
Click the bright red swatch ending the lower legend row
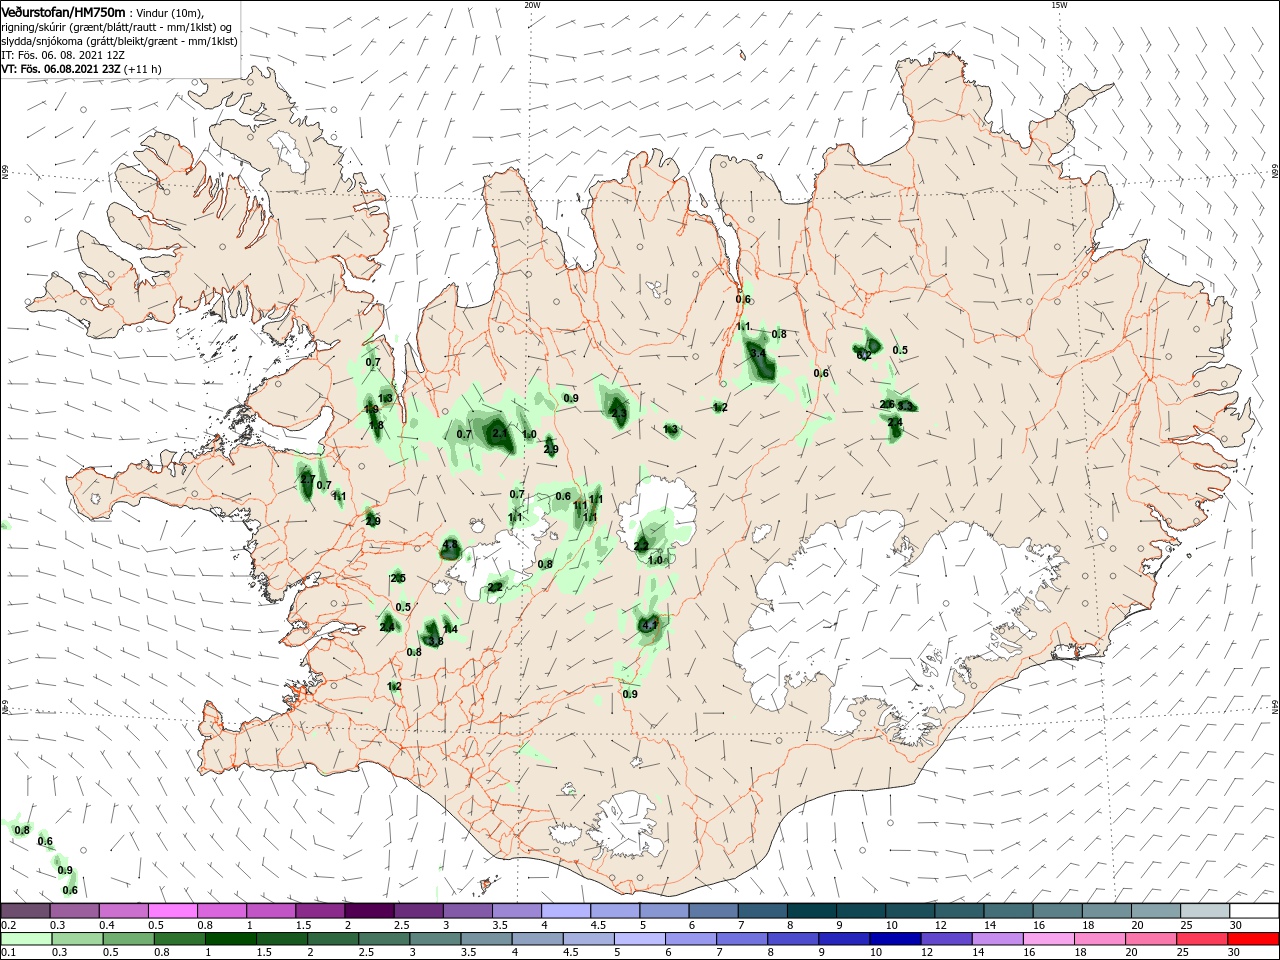pyautogui.click(x=1254, y=939)
